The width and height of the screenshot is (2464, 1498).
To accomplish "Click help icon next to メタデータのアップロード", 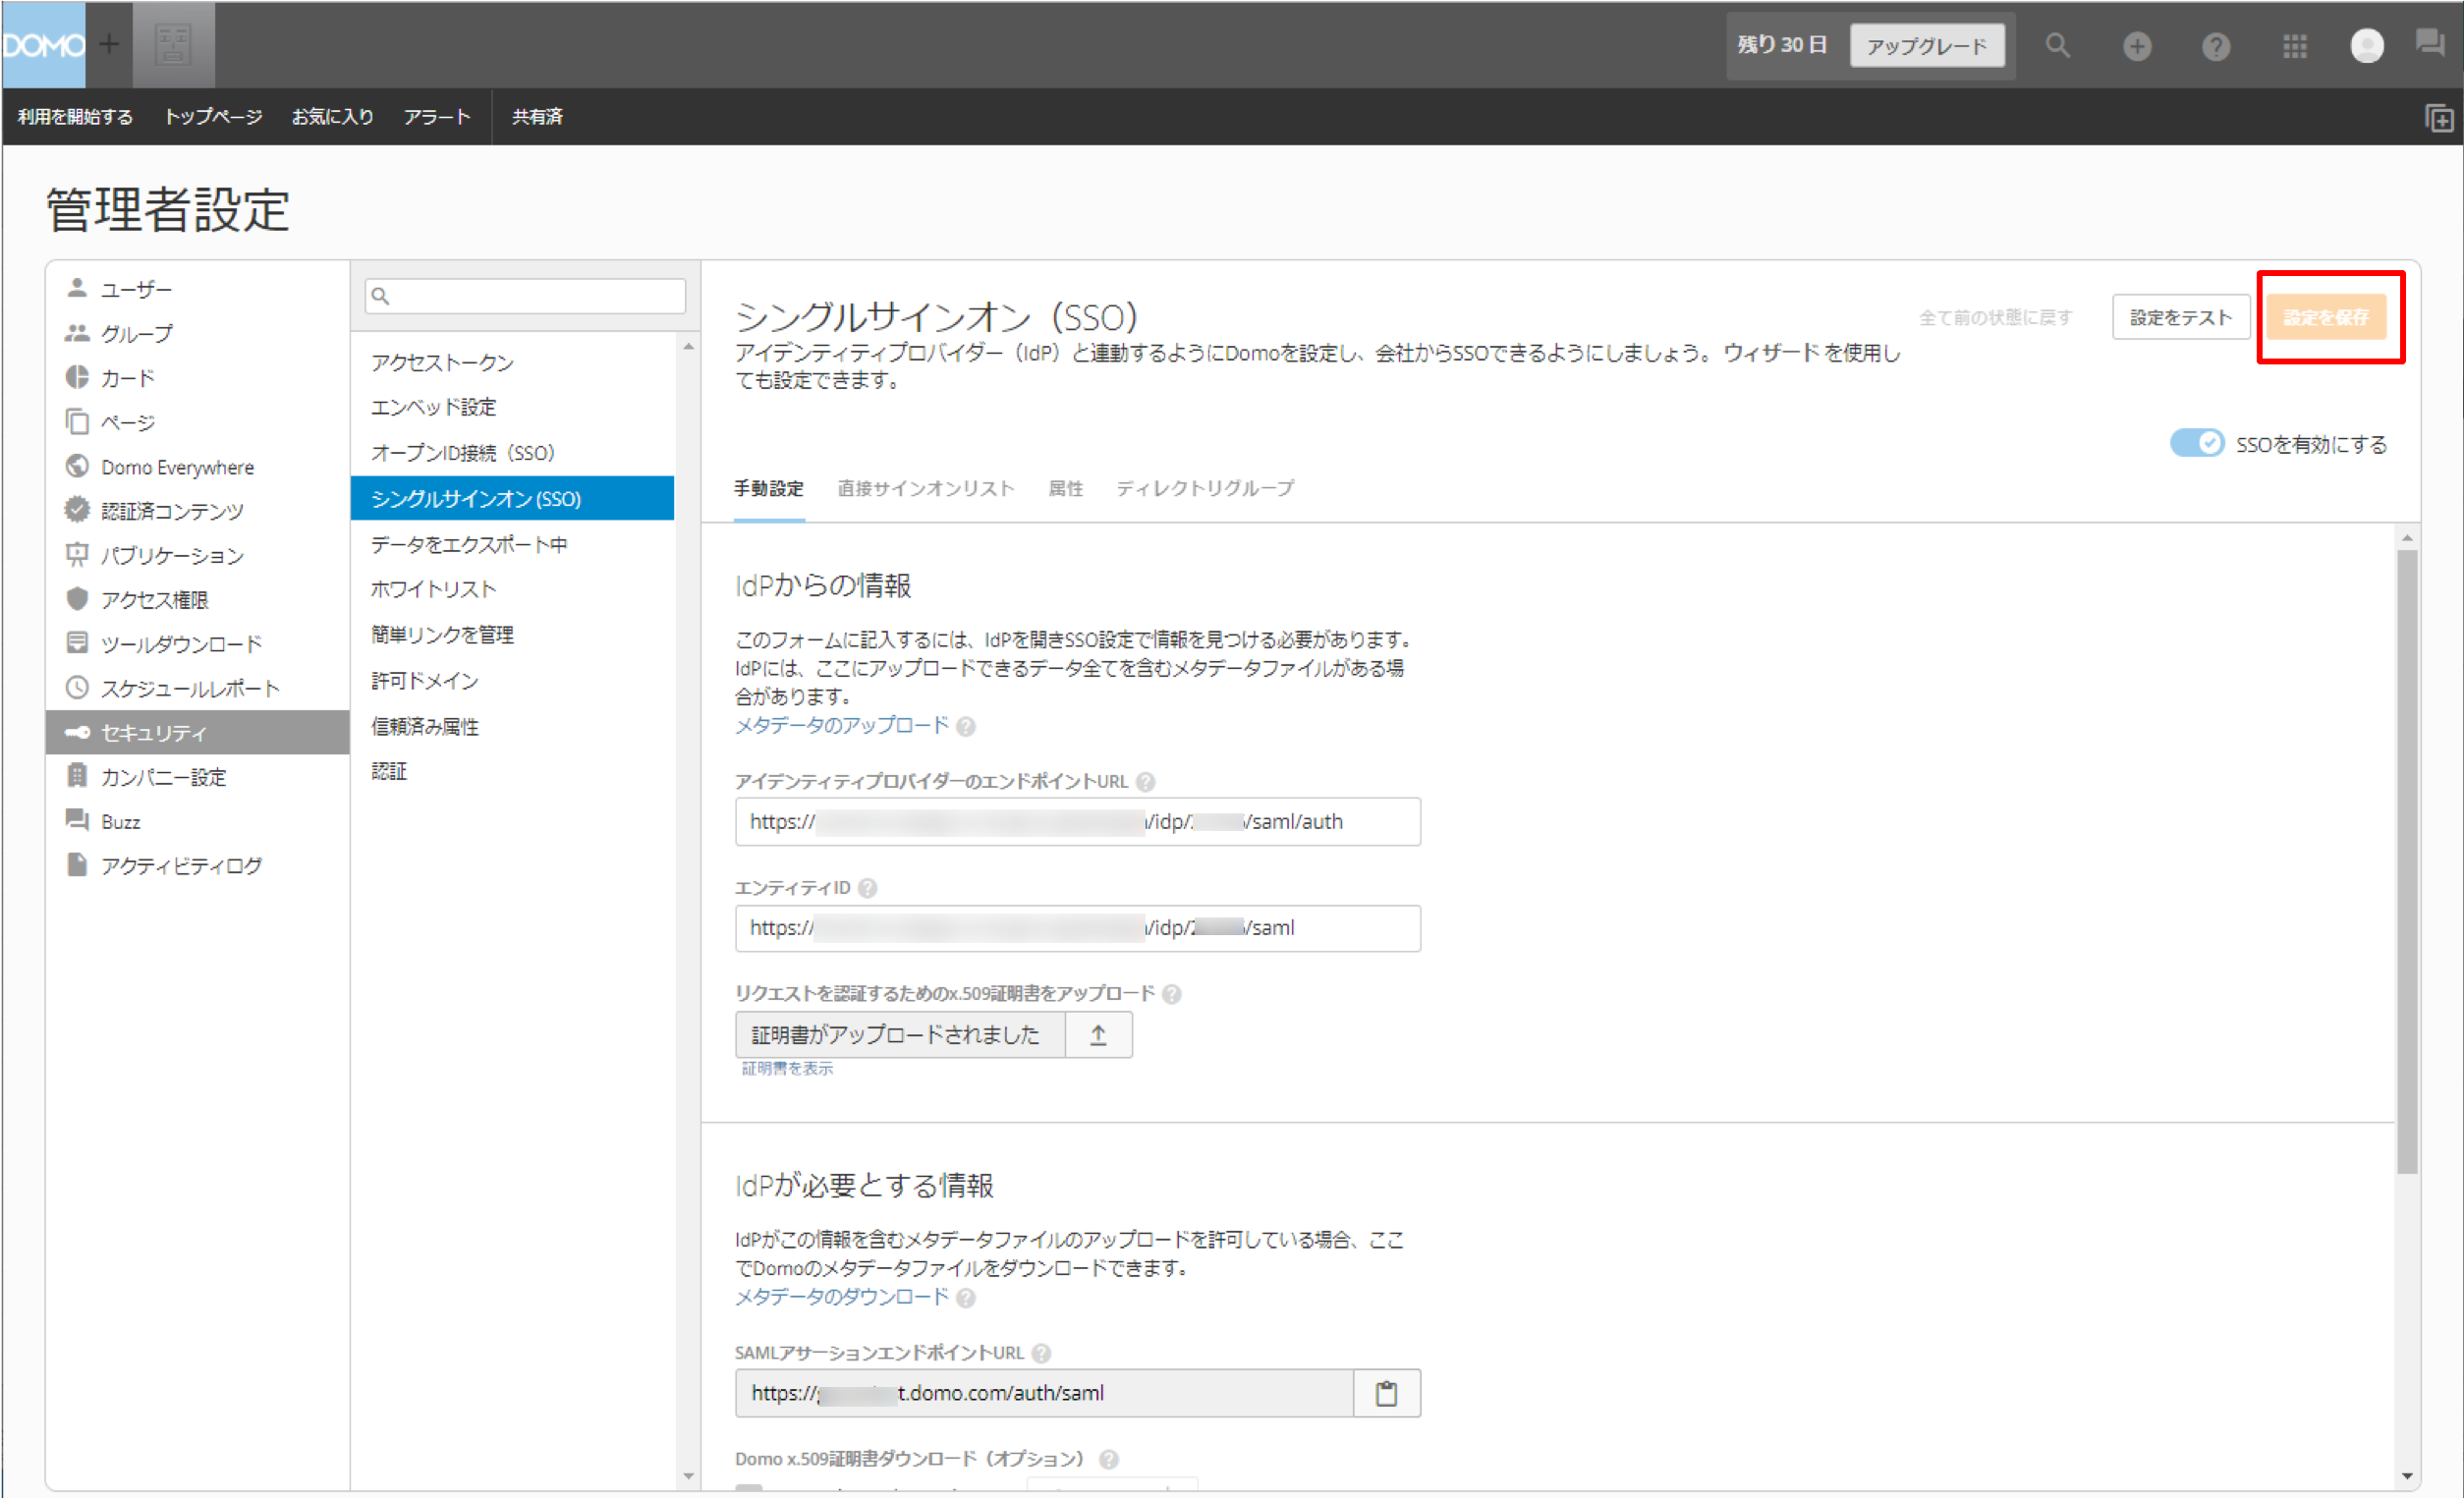I will tap(965, 727).
